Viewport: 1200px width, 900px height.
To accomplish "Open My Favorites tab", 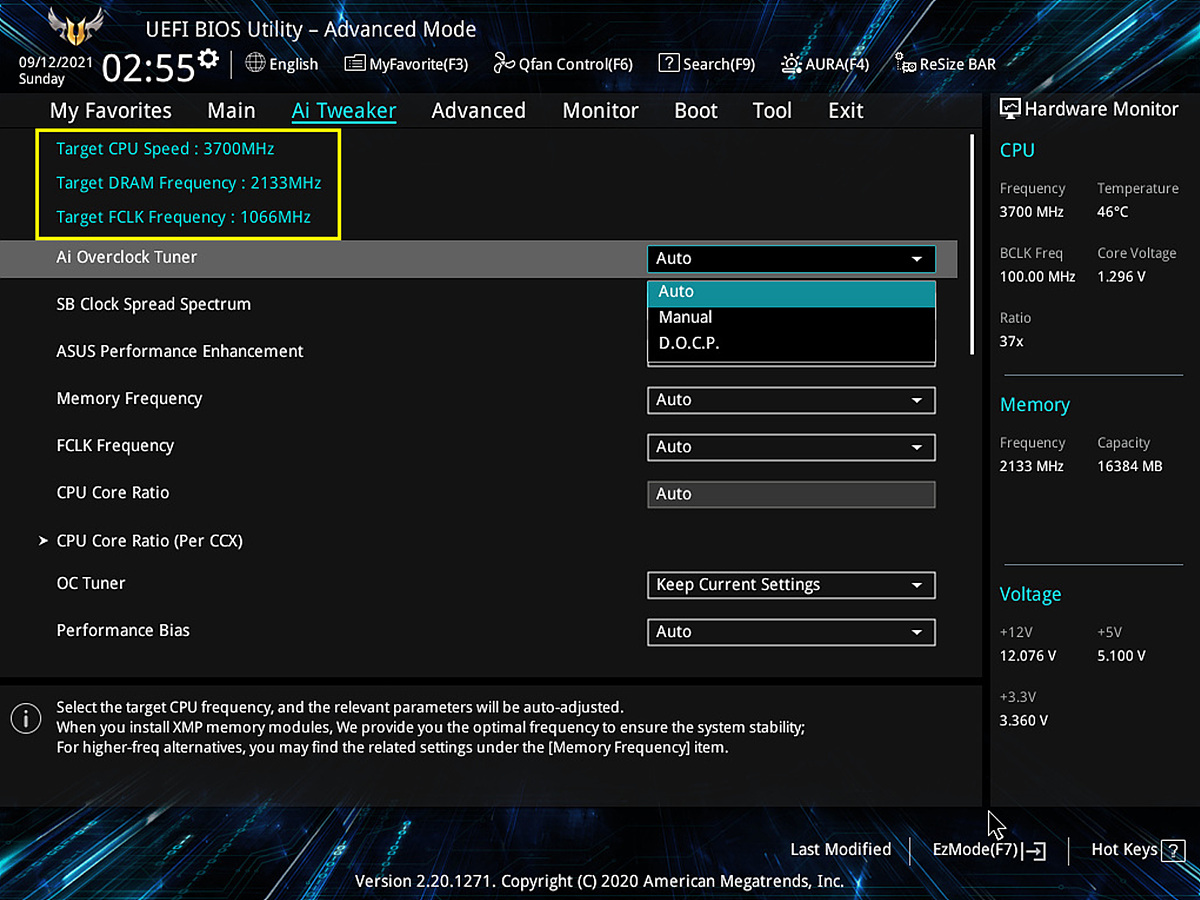I will click(x=111, y=111).
